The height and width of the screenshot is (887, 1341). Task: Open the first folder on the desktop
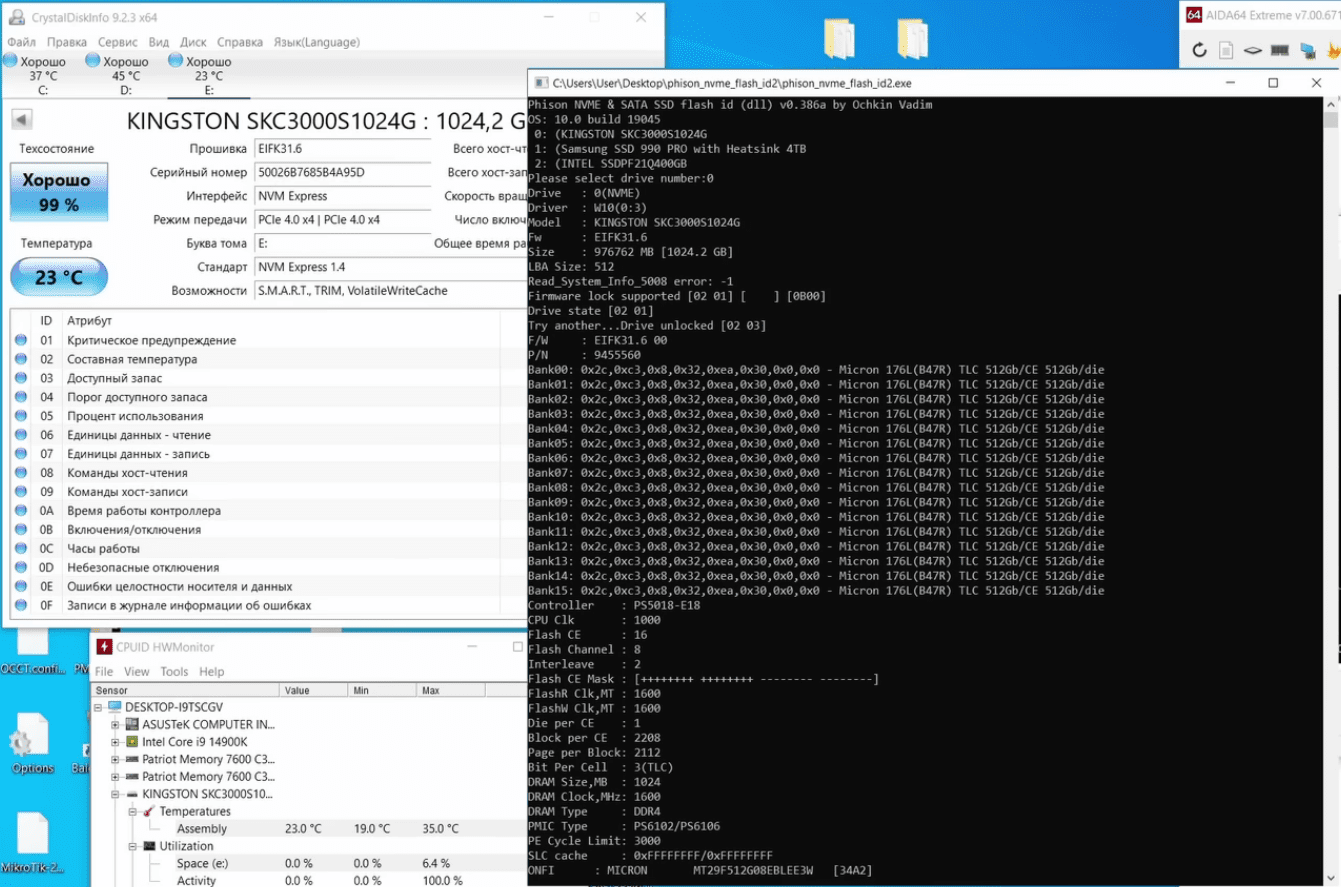[x=838, y=40]
